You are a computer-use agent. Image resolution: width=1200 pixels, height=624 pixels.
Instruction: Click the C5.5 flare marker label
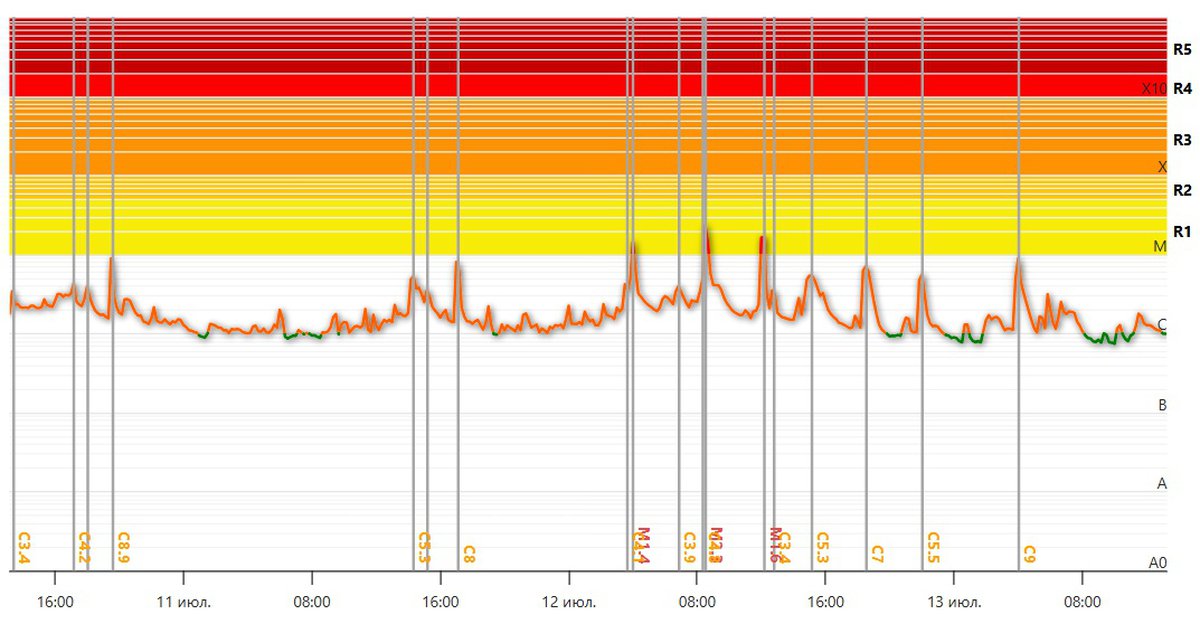tap(933, 548)
